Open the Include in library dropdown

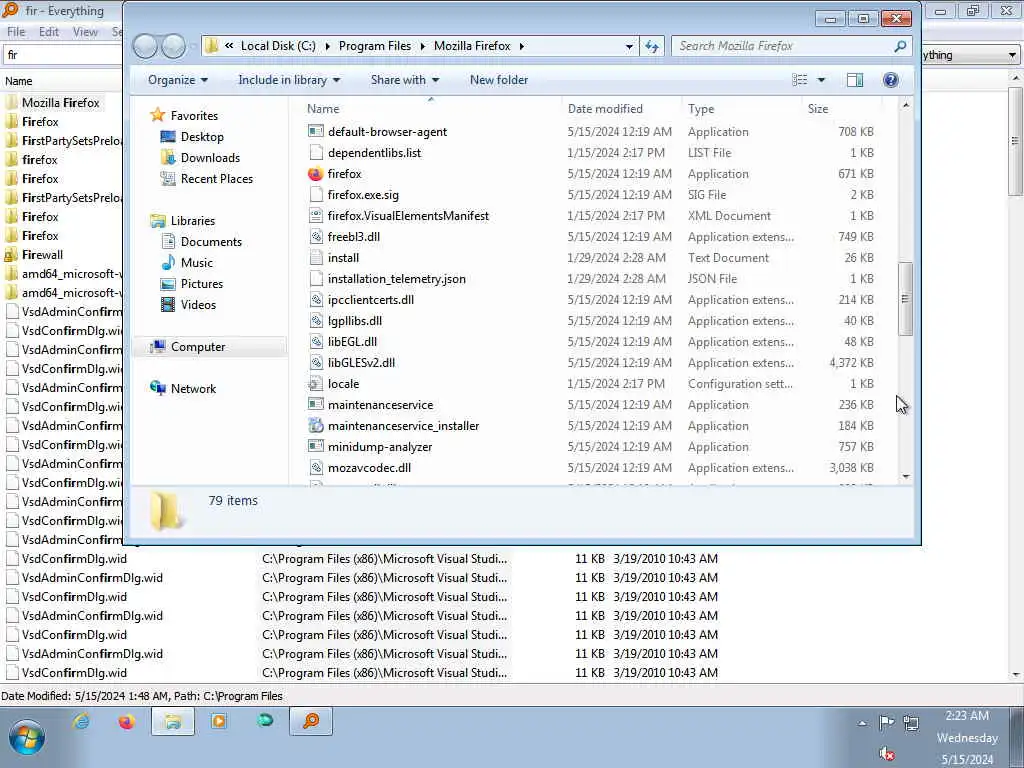point(289,80)
